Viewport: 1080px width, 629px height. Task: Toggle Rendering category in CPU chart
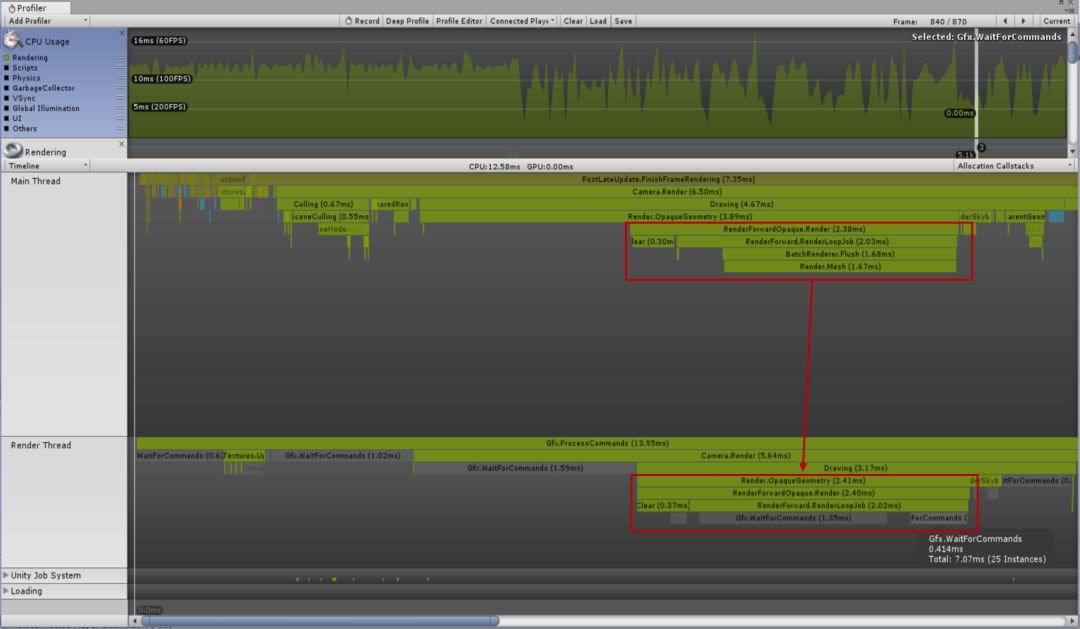coord(7,58)
